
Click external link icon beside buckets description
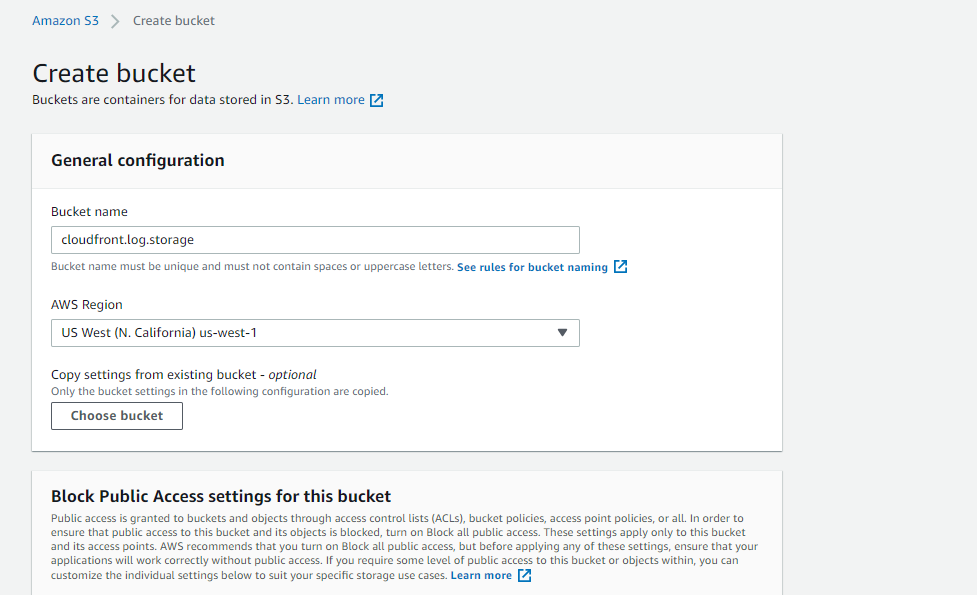tap(377, 100)
